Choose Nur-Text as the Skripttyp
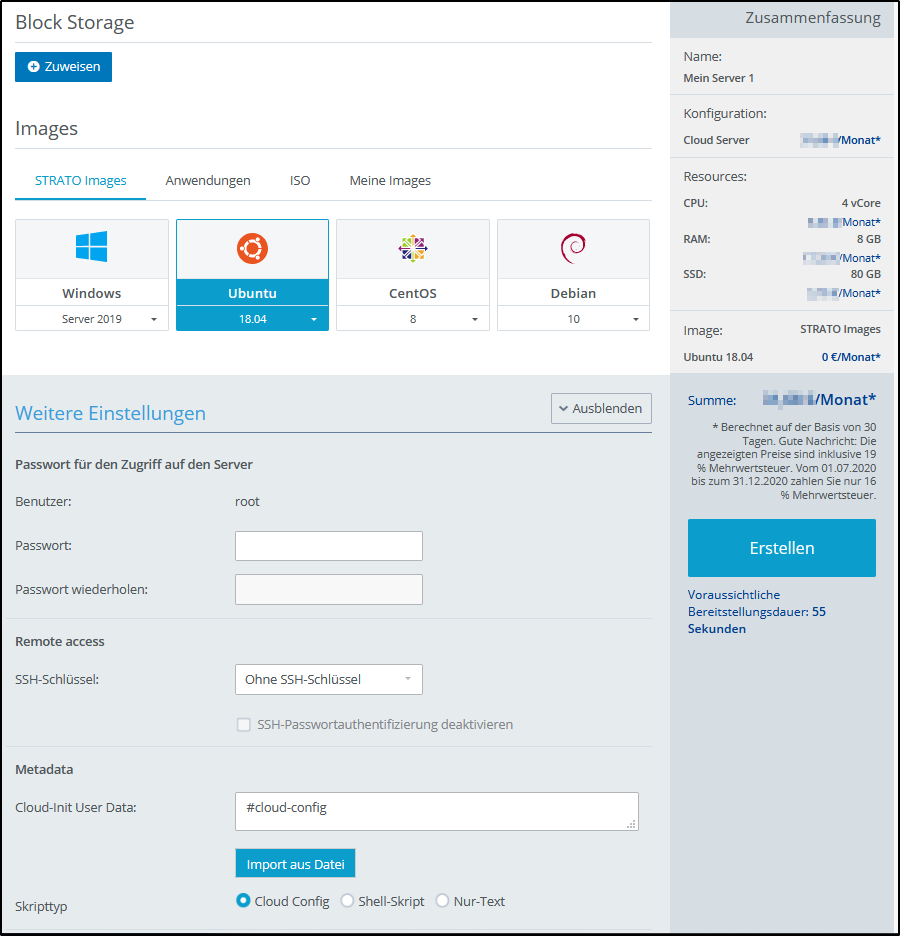The width and height of the screenshot is (900, 936). pyautogui.click(x=442, y=900)
